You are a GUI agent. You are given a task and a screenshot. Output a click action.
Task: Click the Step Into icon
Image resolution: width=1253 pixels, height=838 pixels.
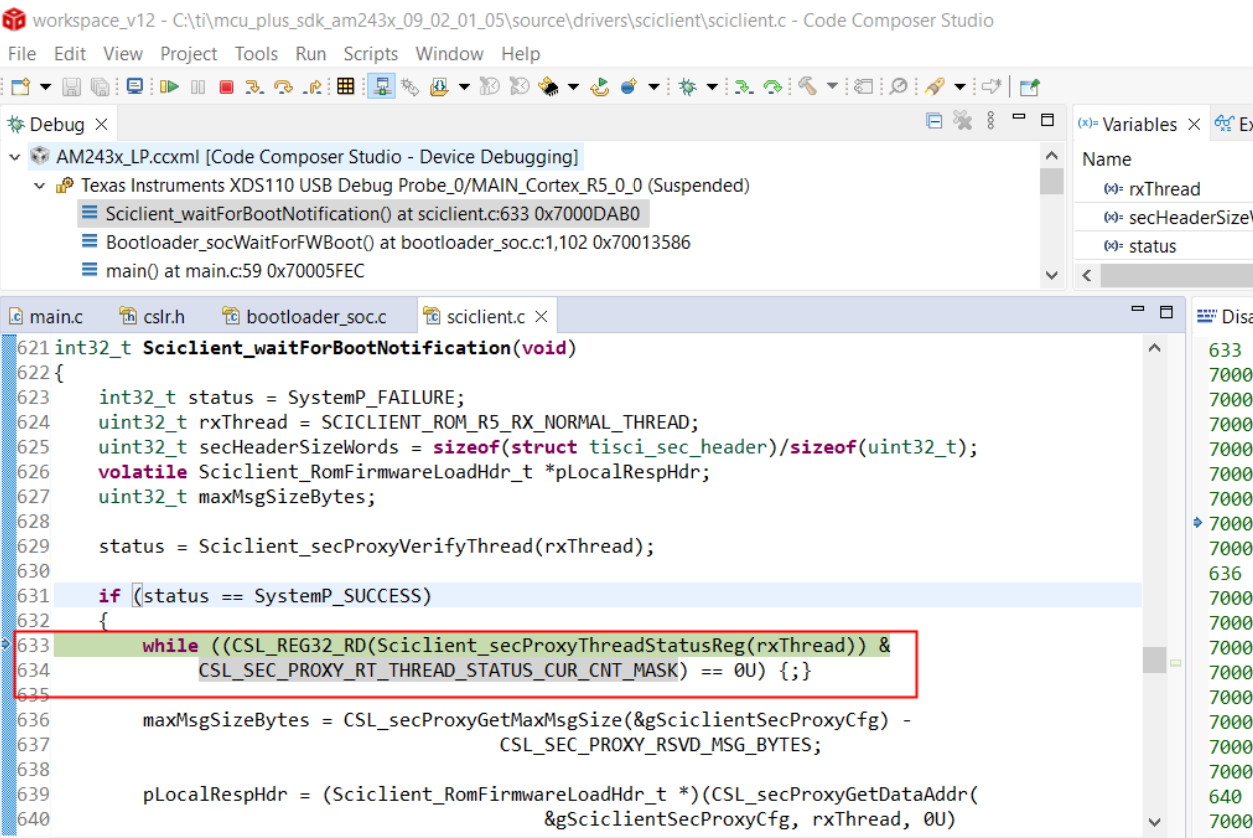(254, 87)
